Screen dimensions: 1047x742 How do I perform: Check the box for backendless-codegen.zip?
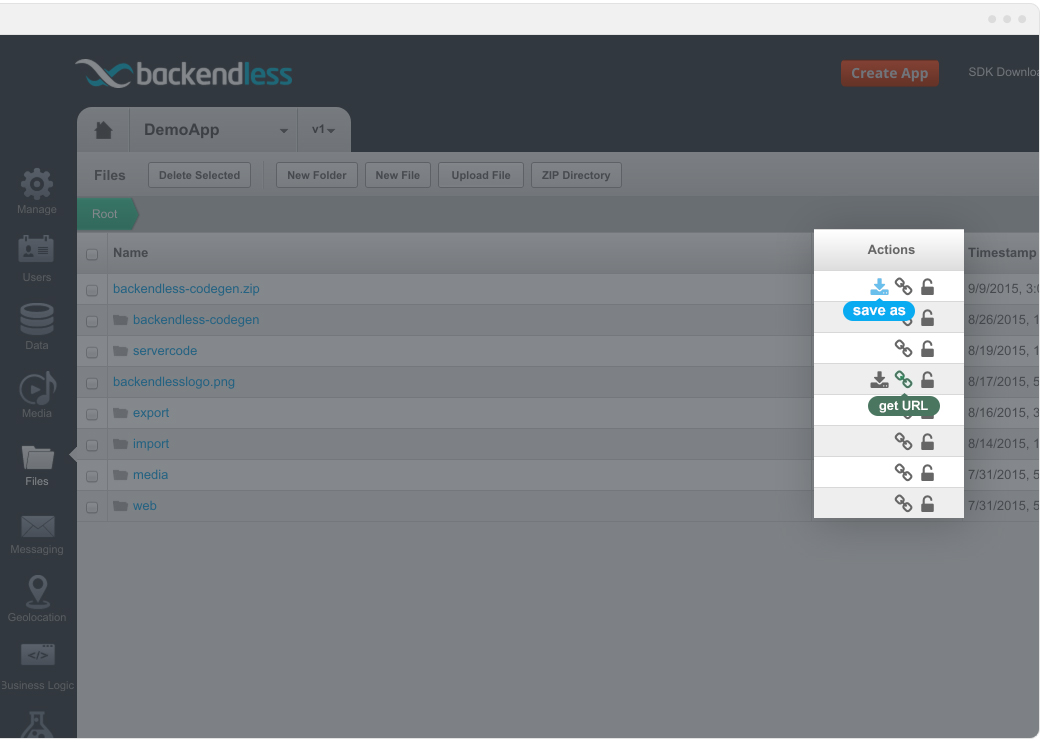coord(92,291)
